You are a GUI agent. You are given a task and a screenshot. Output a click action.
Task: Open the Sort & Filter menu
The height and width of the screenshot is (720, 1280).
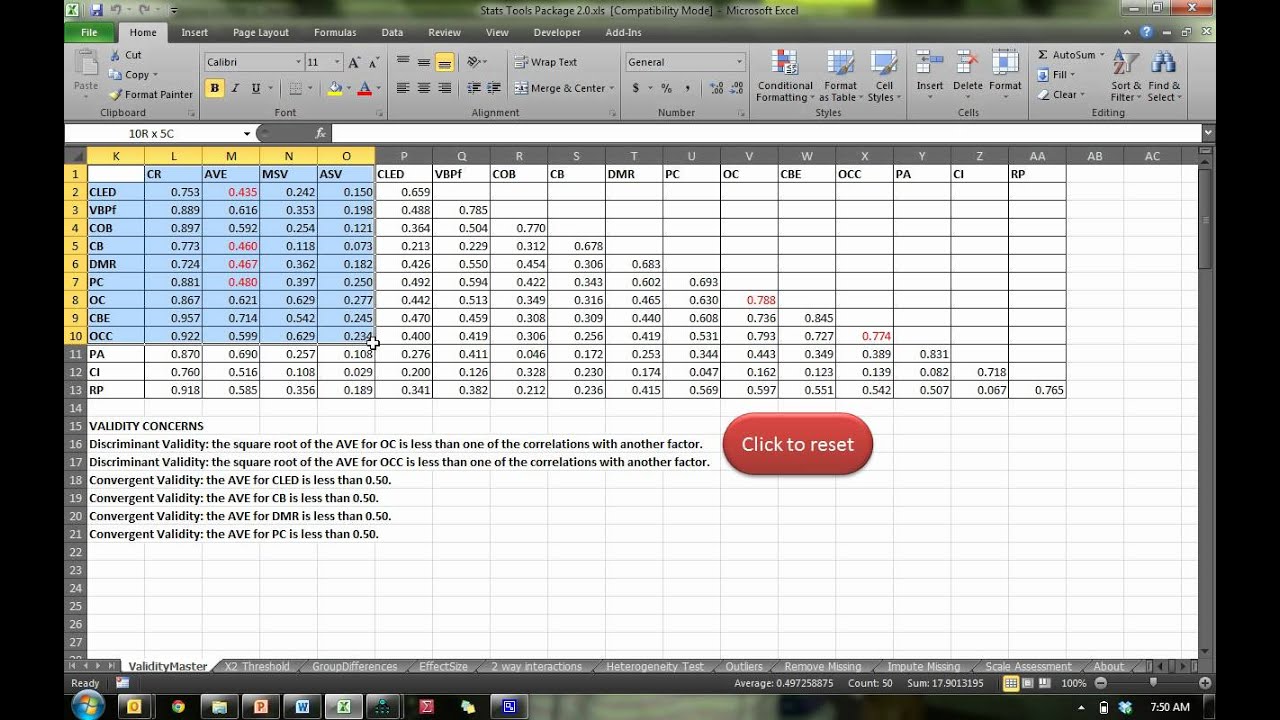point(1126,76)
